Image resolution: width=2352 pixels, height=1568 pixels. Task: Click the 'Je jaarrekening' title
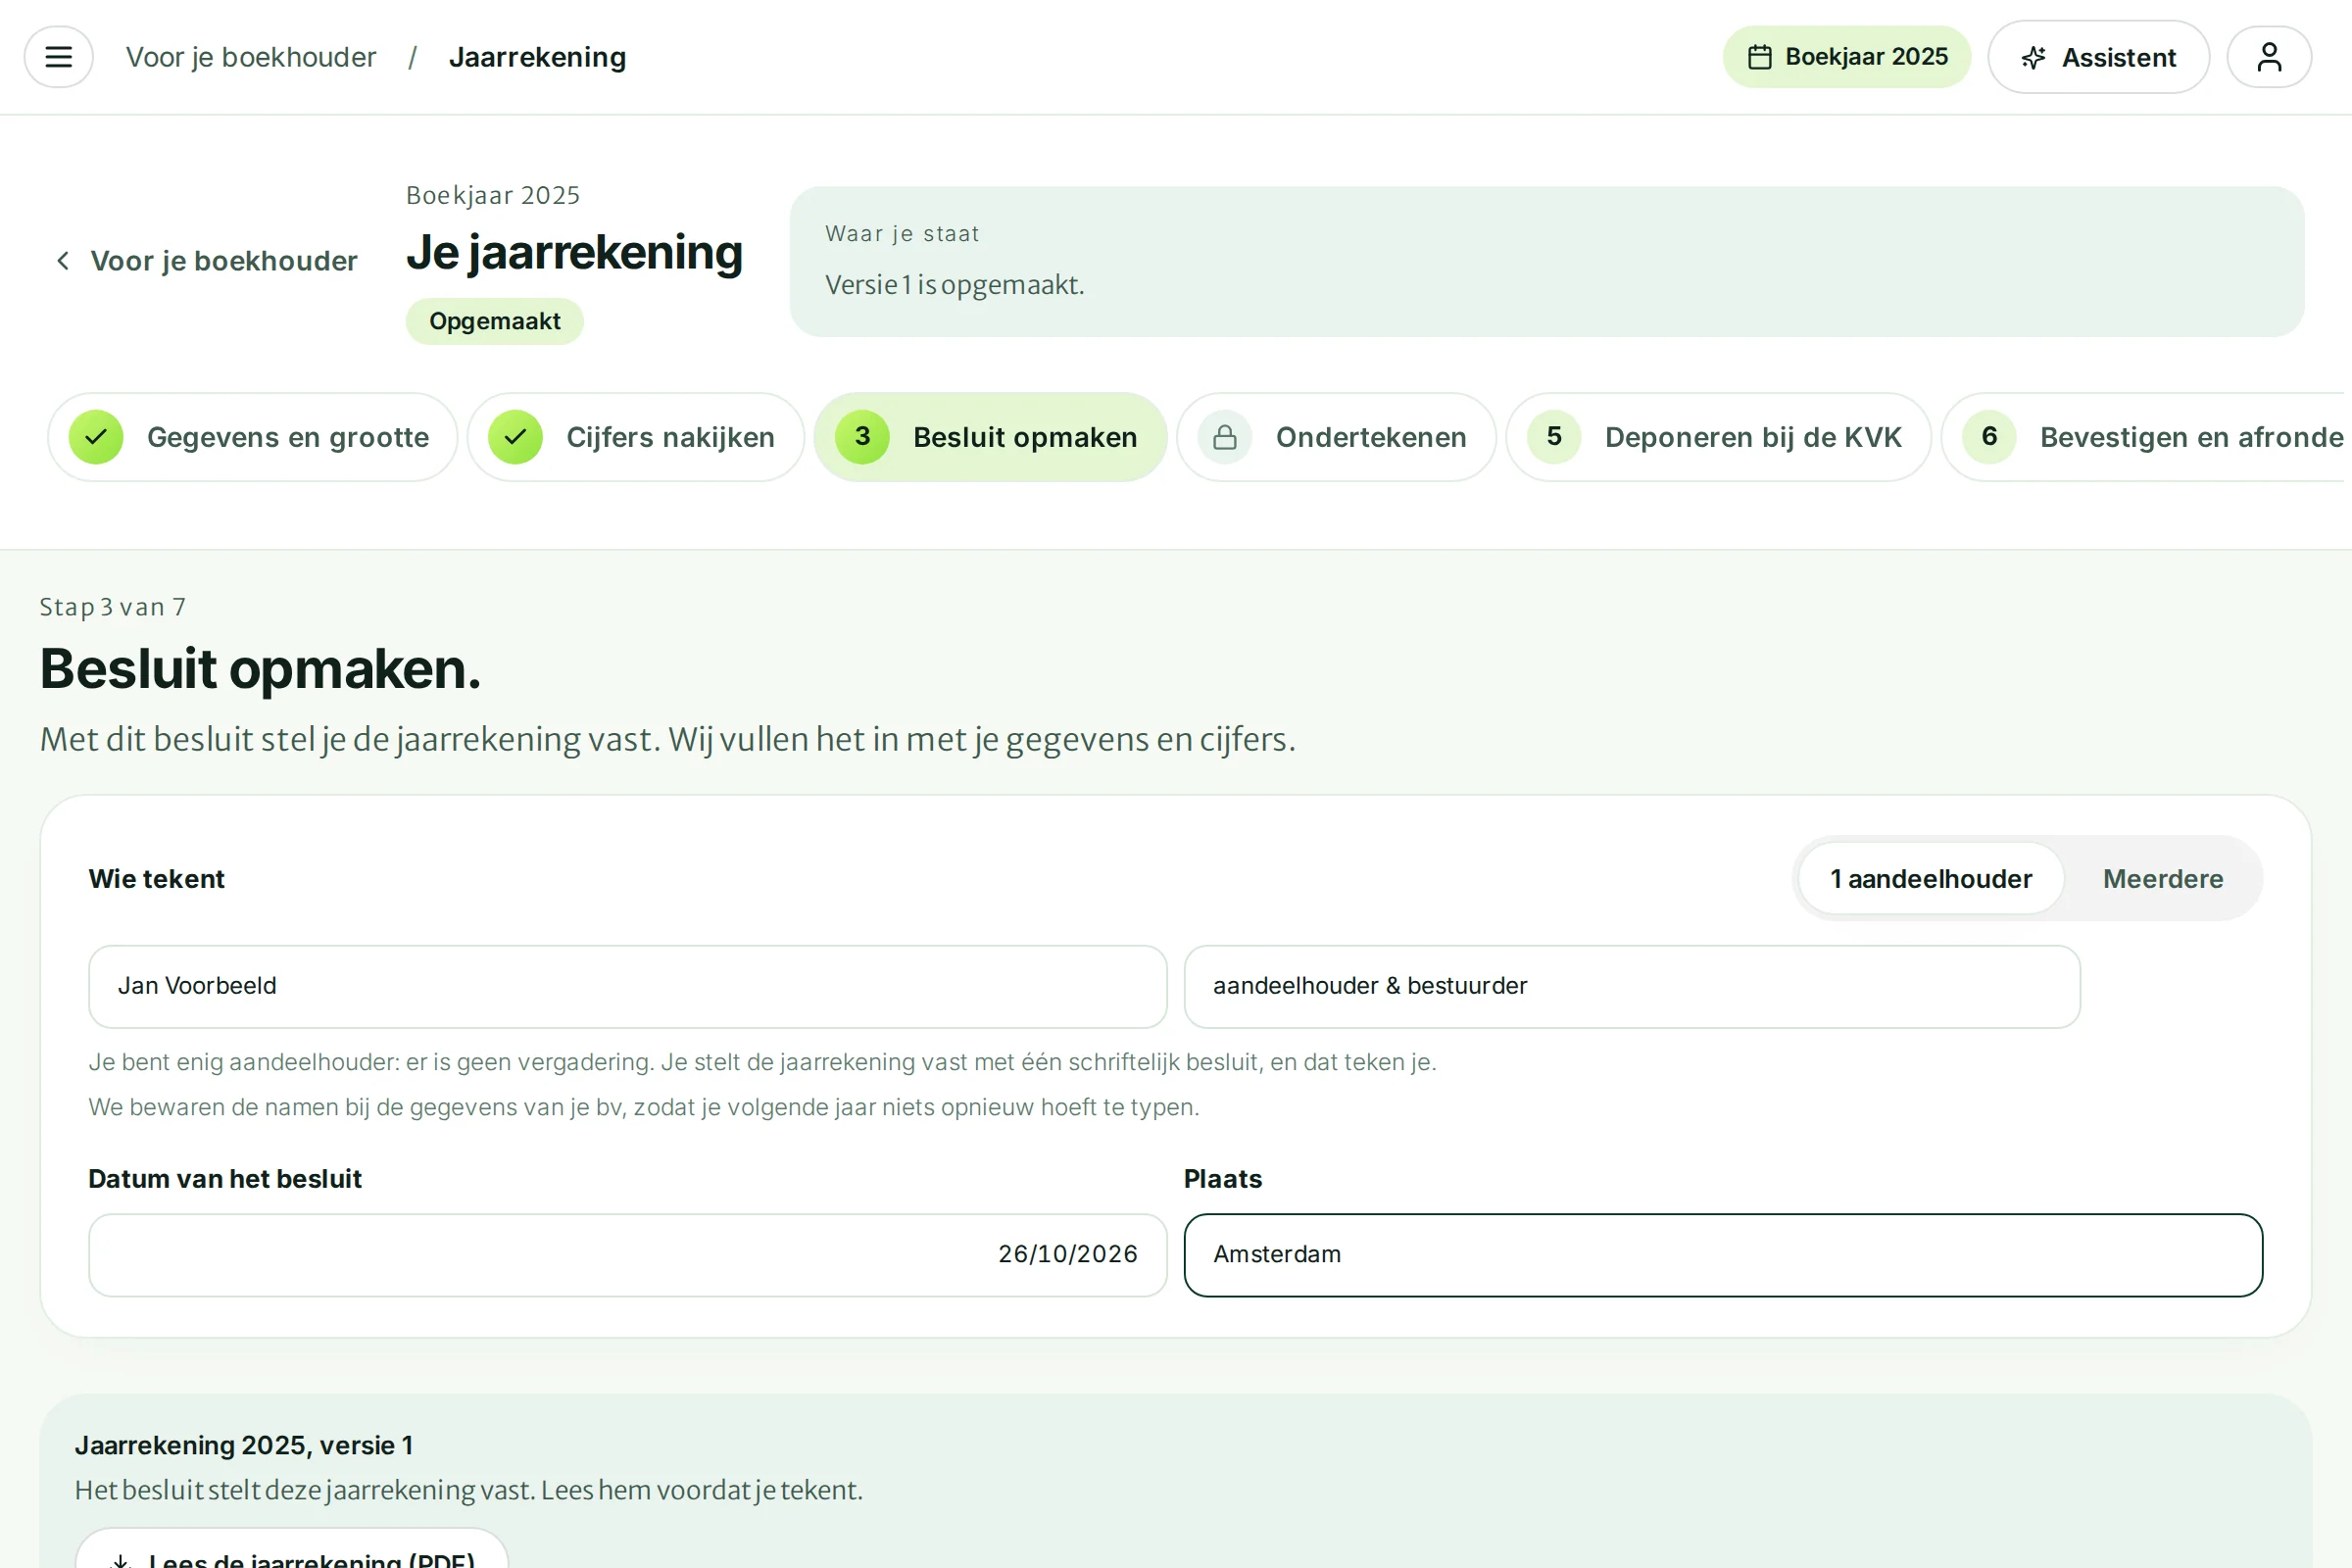[574, 252]
